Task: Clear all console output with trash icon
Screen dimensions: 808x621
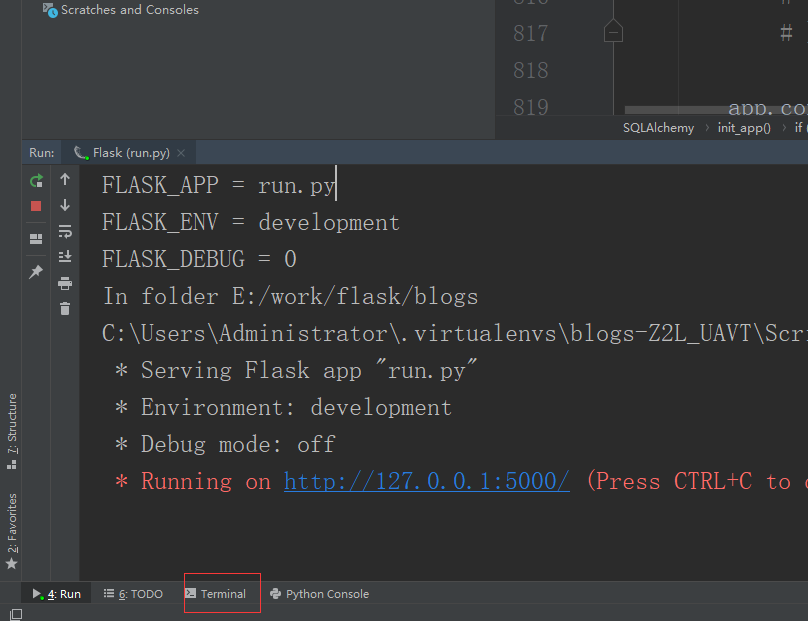Action: [x=65, y=308]
